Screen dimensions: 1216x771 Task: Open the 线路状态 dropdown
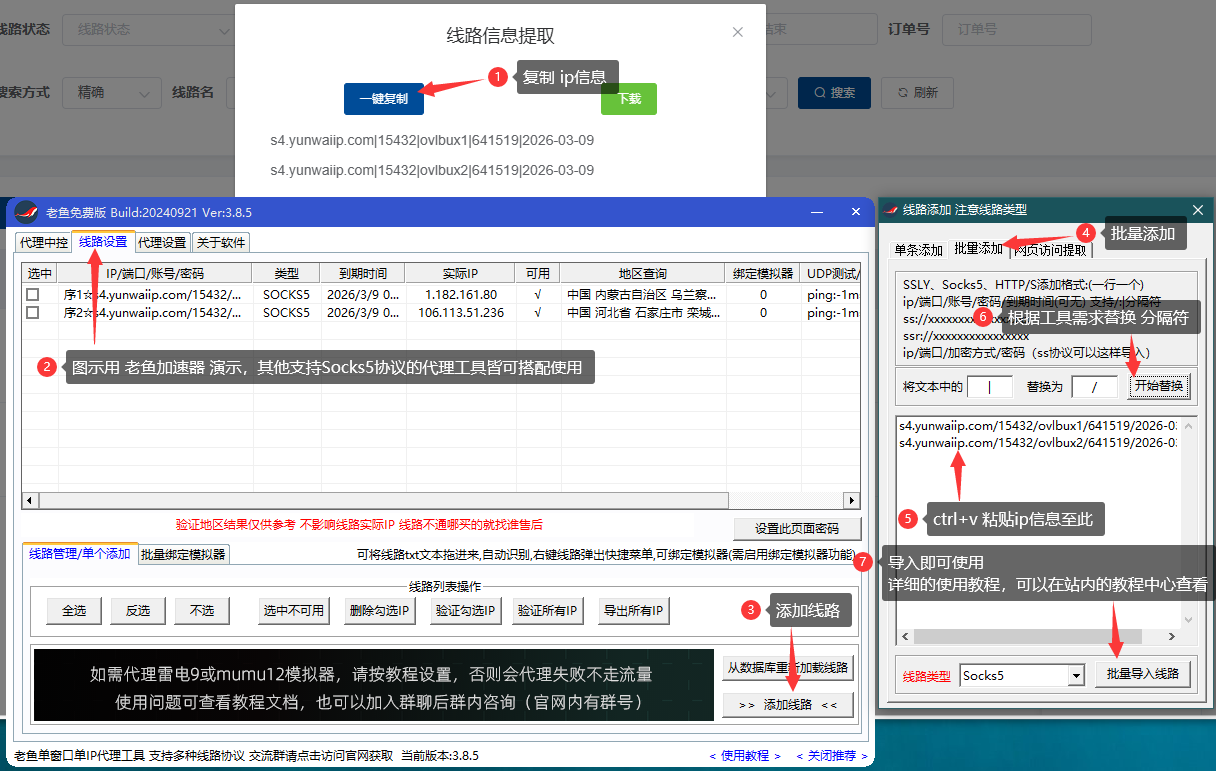[x=148, y=30]
